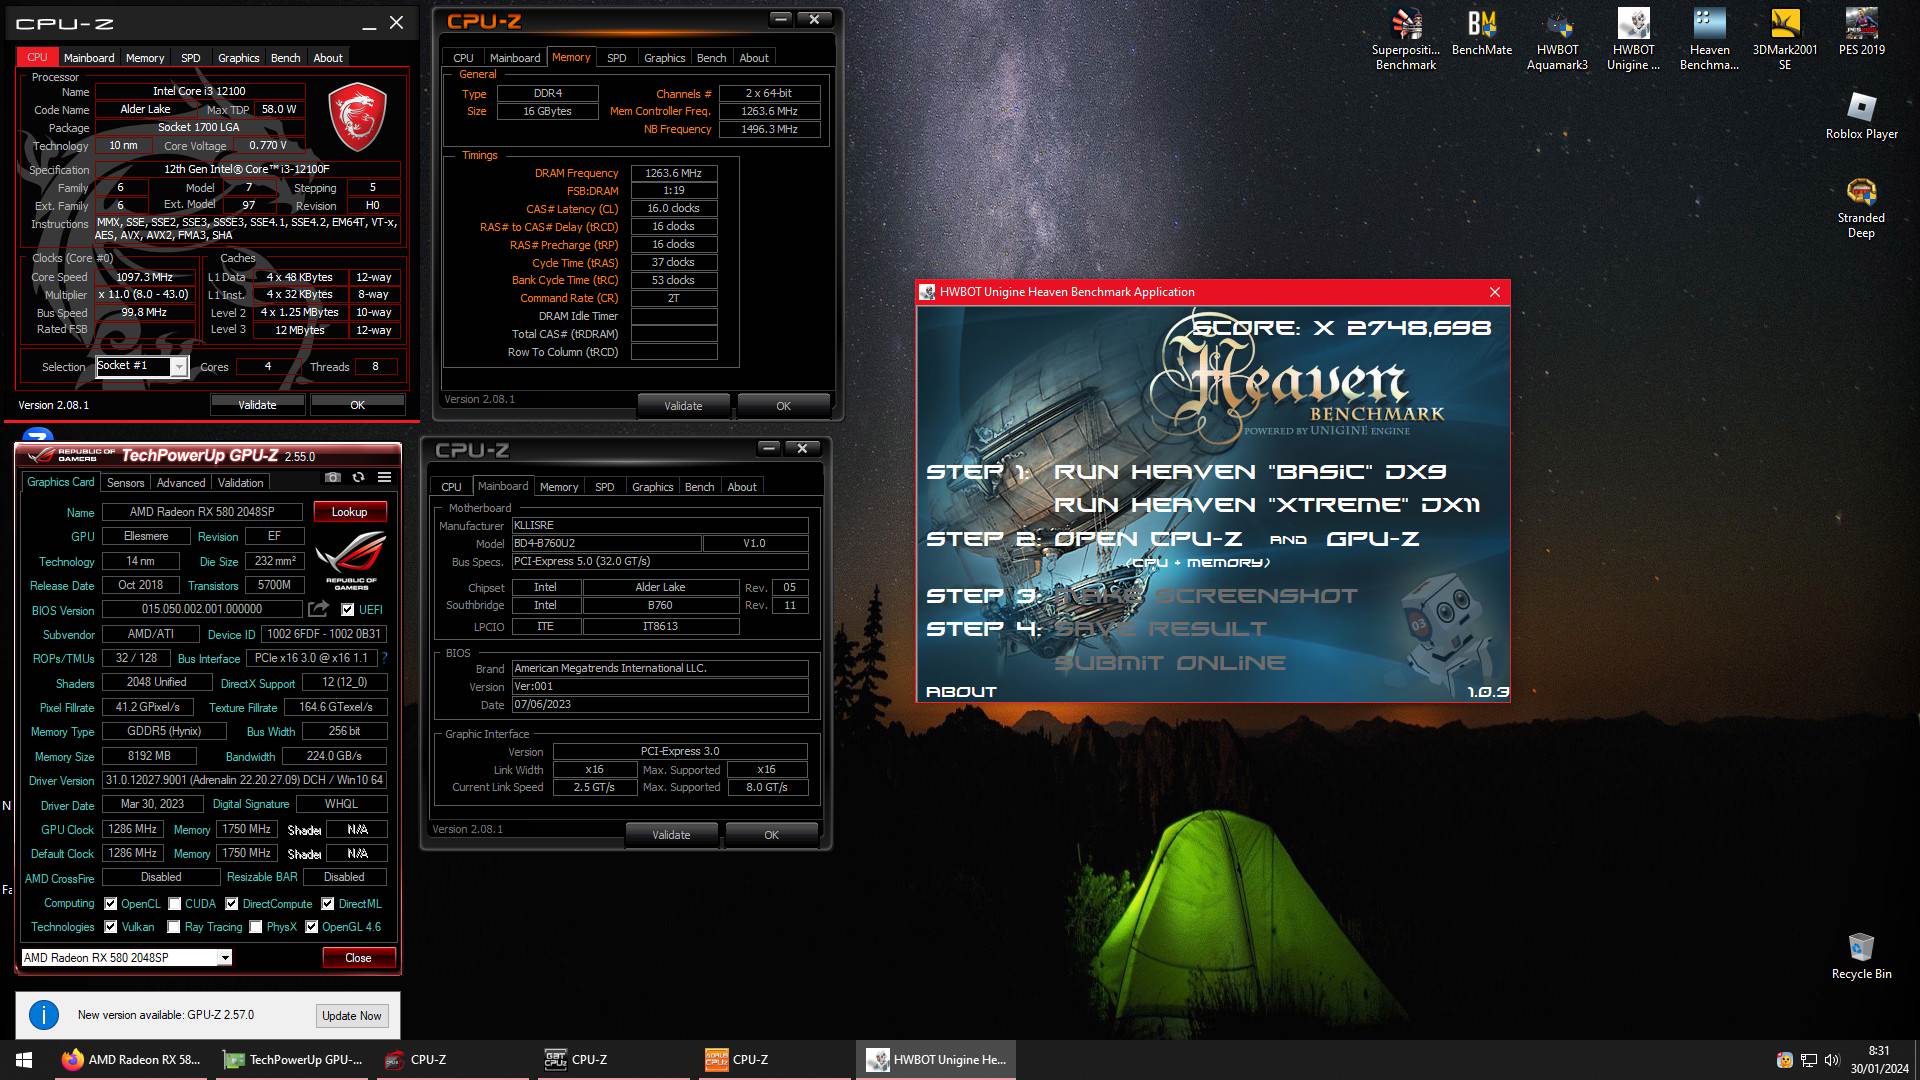
Task: Click the ROG logo in GPU-Z
Action: [351, 560]
